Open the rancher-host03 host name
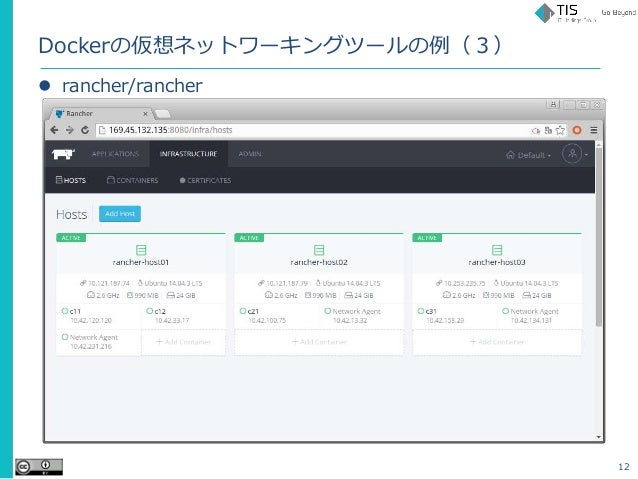638x479 pixels. 497,262
